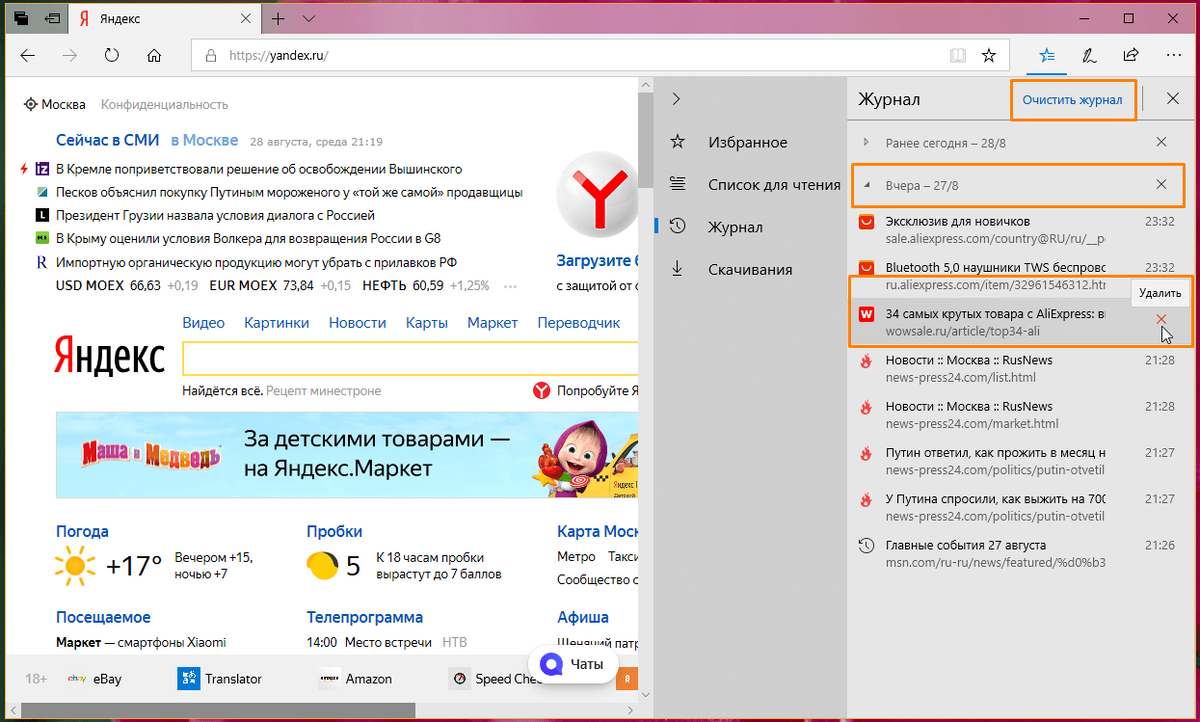1200x722 pixels.
Task: Open Новости service link
Action: pyautogui.click(x=357, y=322)
